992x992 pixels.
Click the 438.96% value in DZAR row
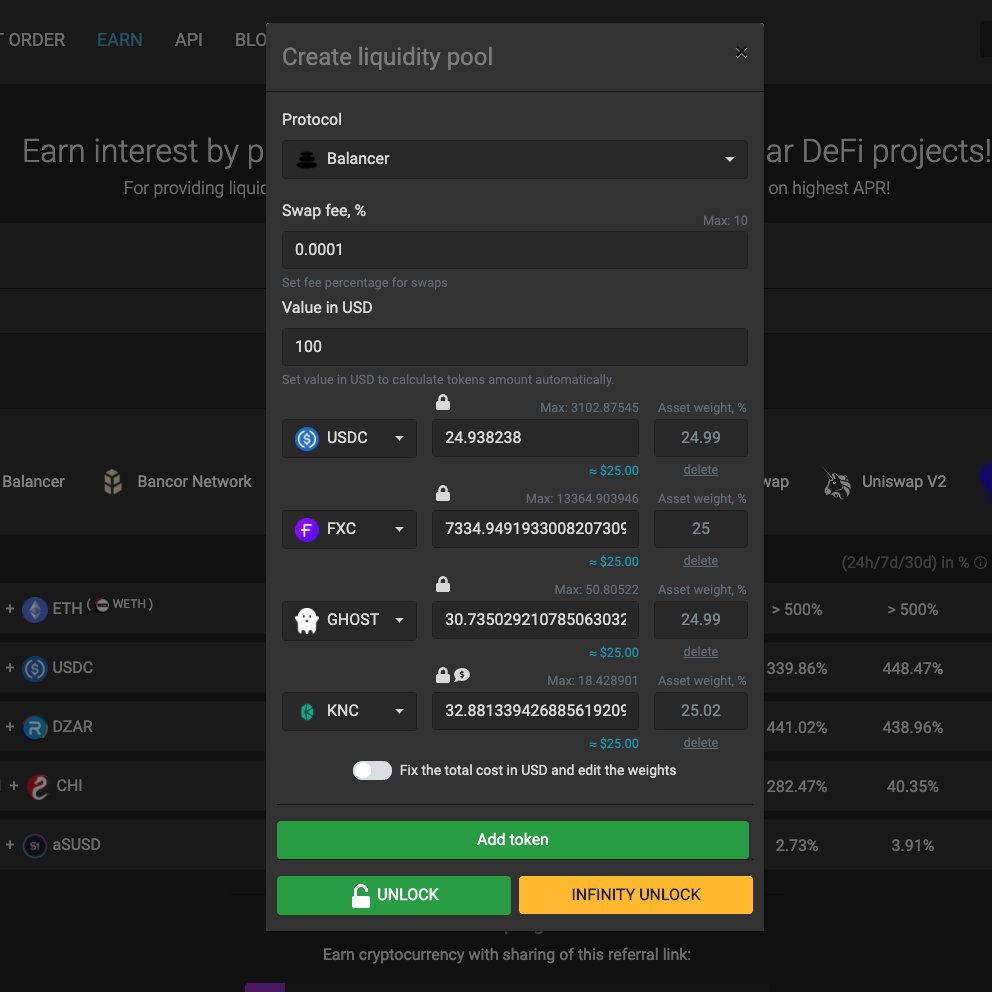[912, 728]
